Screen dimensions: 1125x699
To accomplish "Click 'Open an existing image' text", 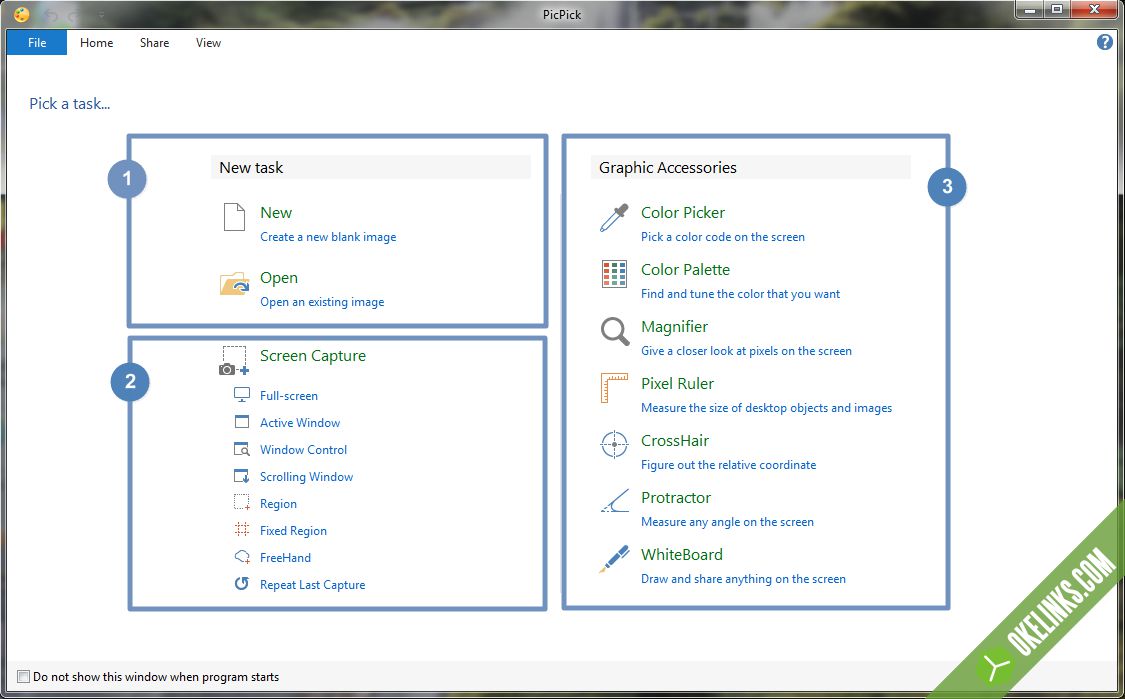I will click(x=322, y=302).
